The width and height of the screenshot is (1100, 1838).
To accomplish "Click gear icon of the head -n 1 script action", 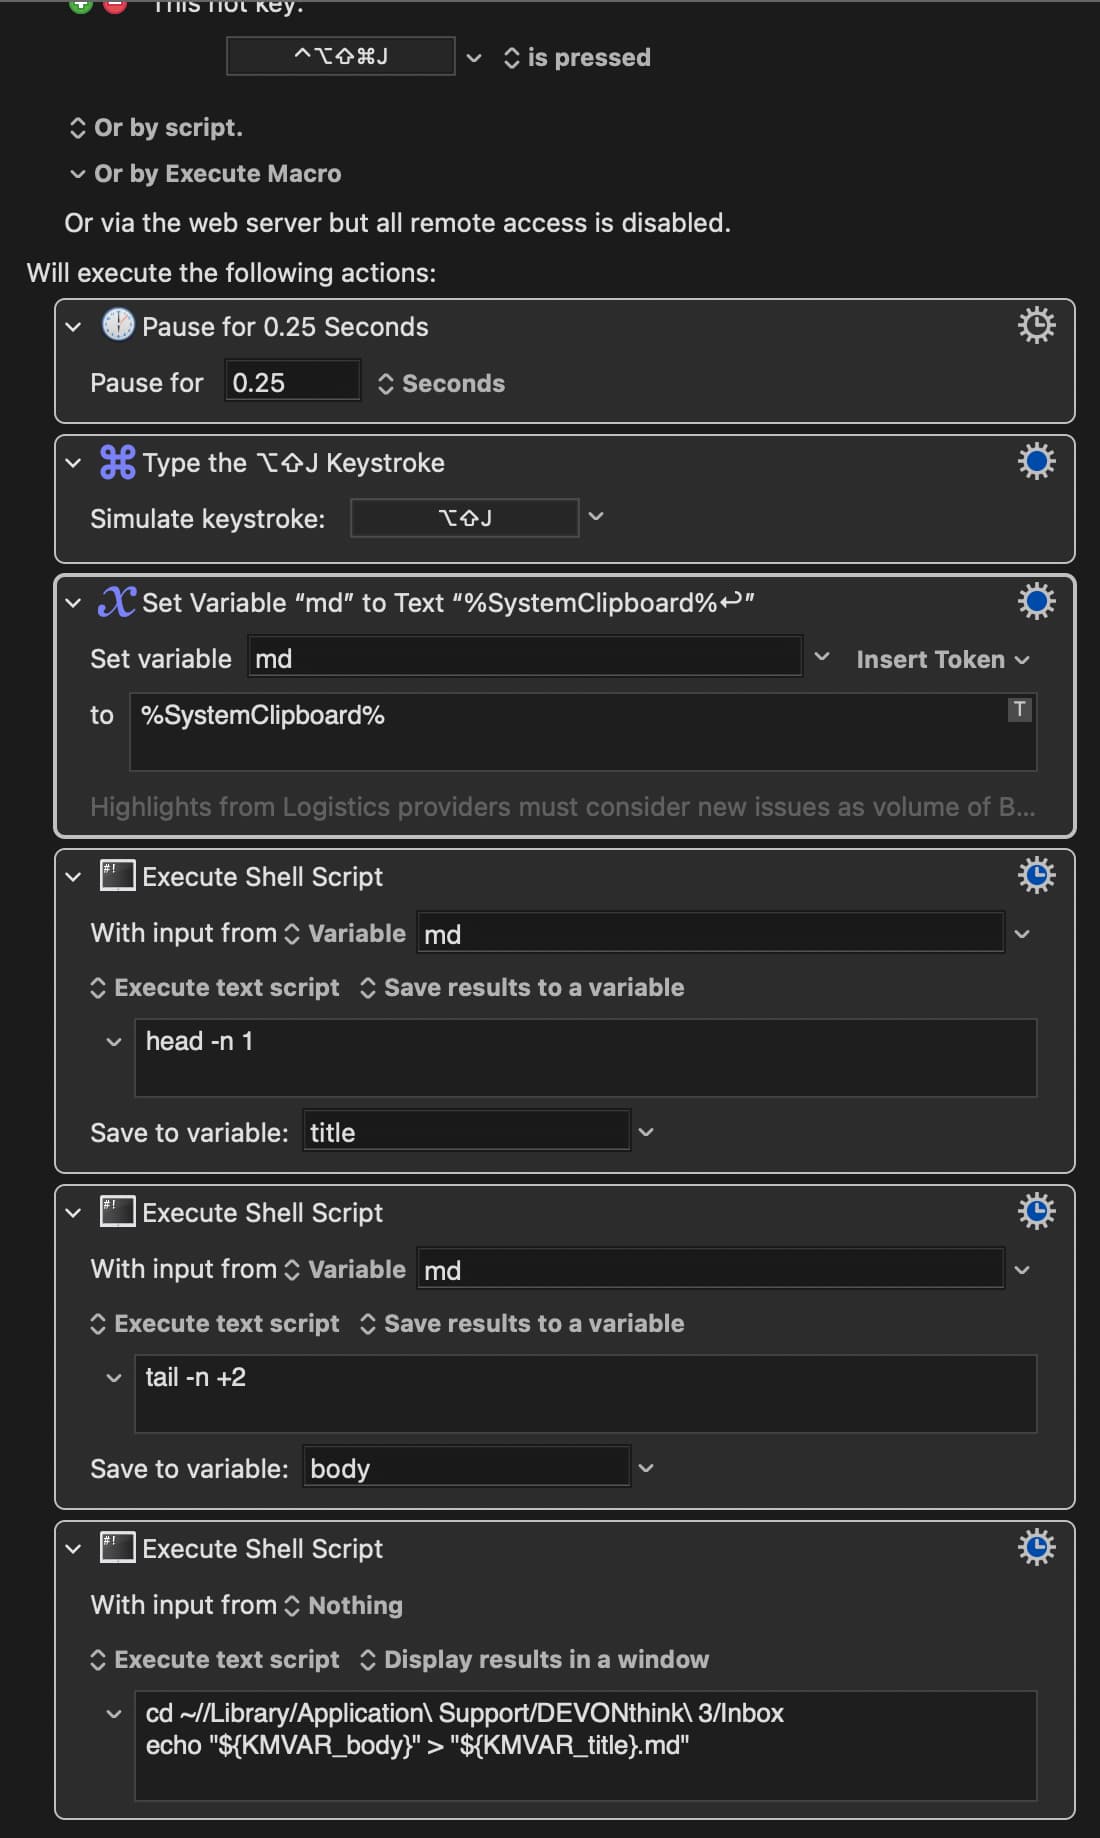I will [1036, 875].
